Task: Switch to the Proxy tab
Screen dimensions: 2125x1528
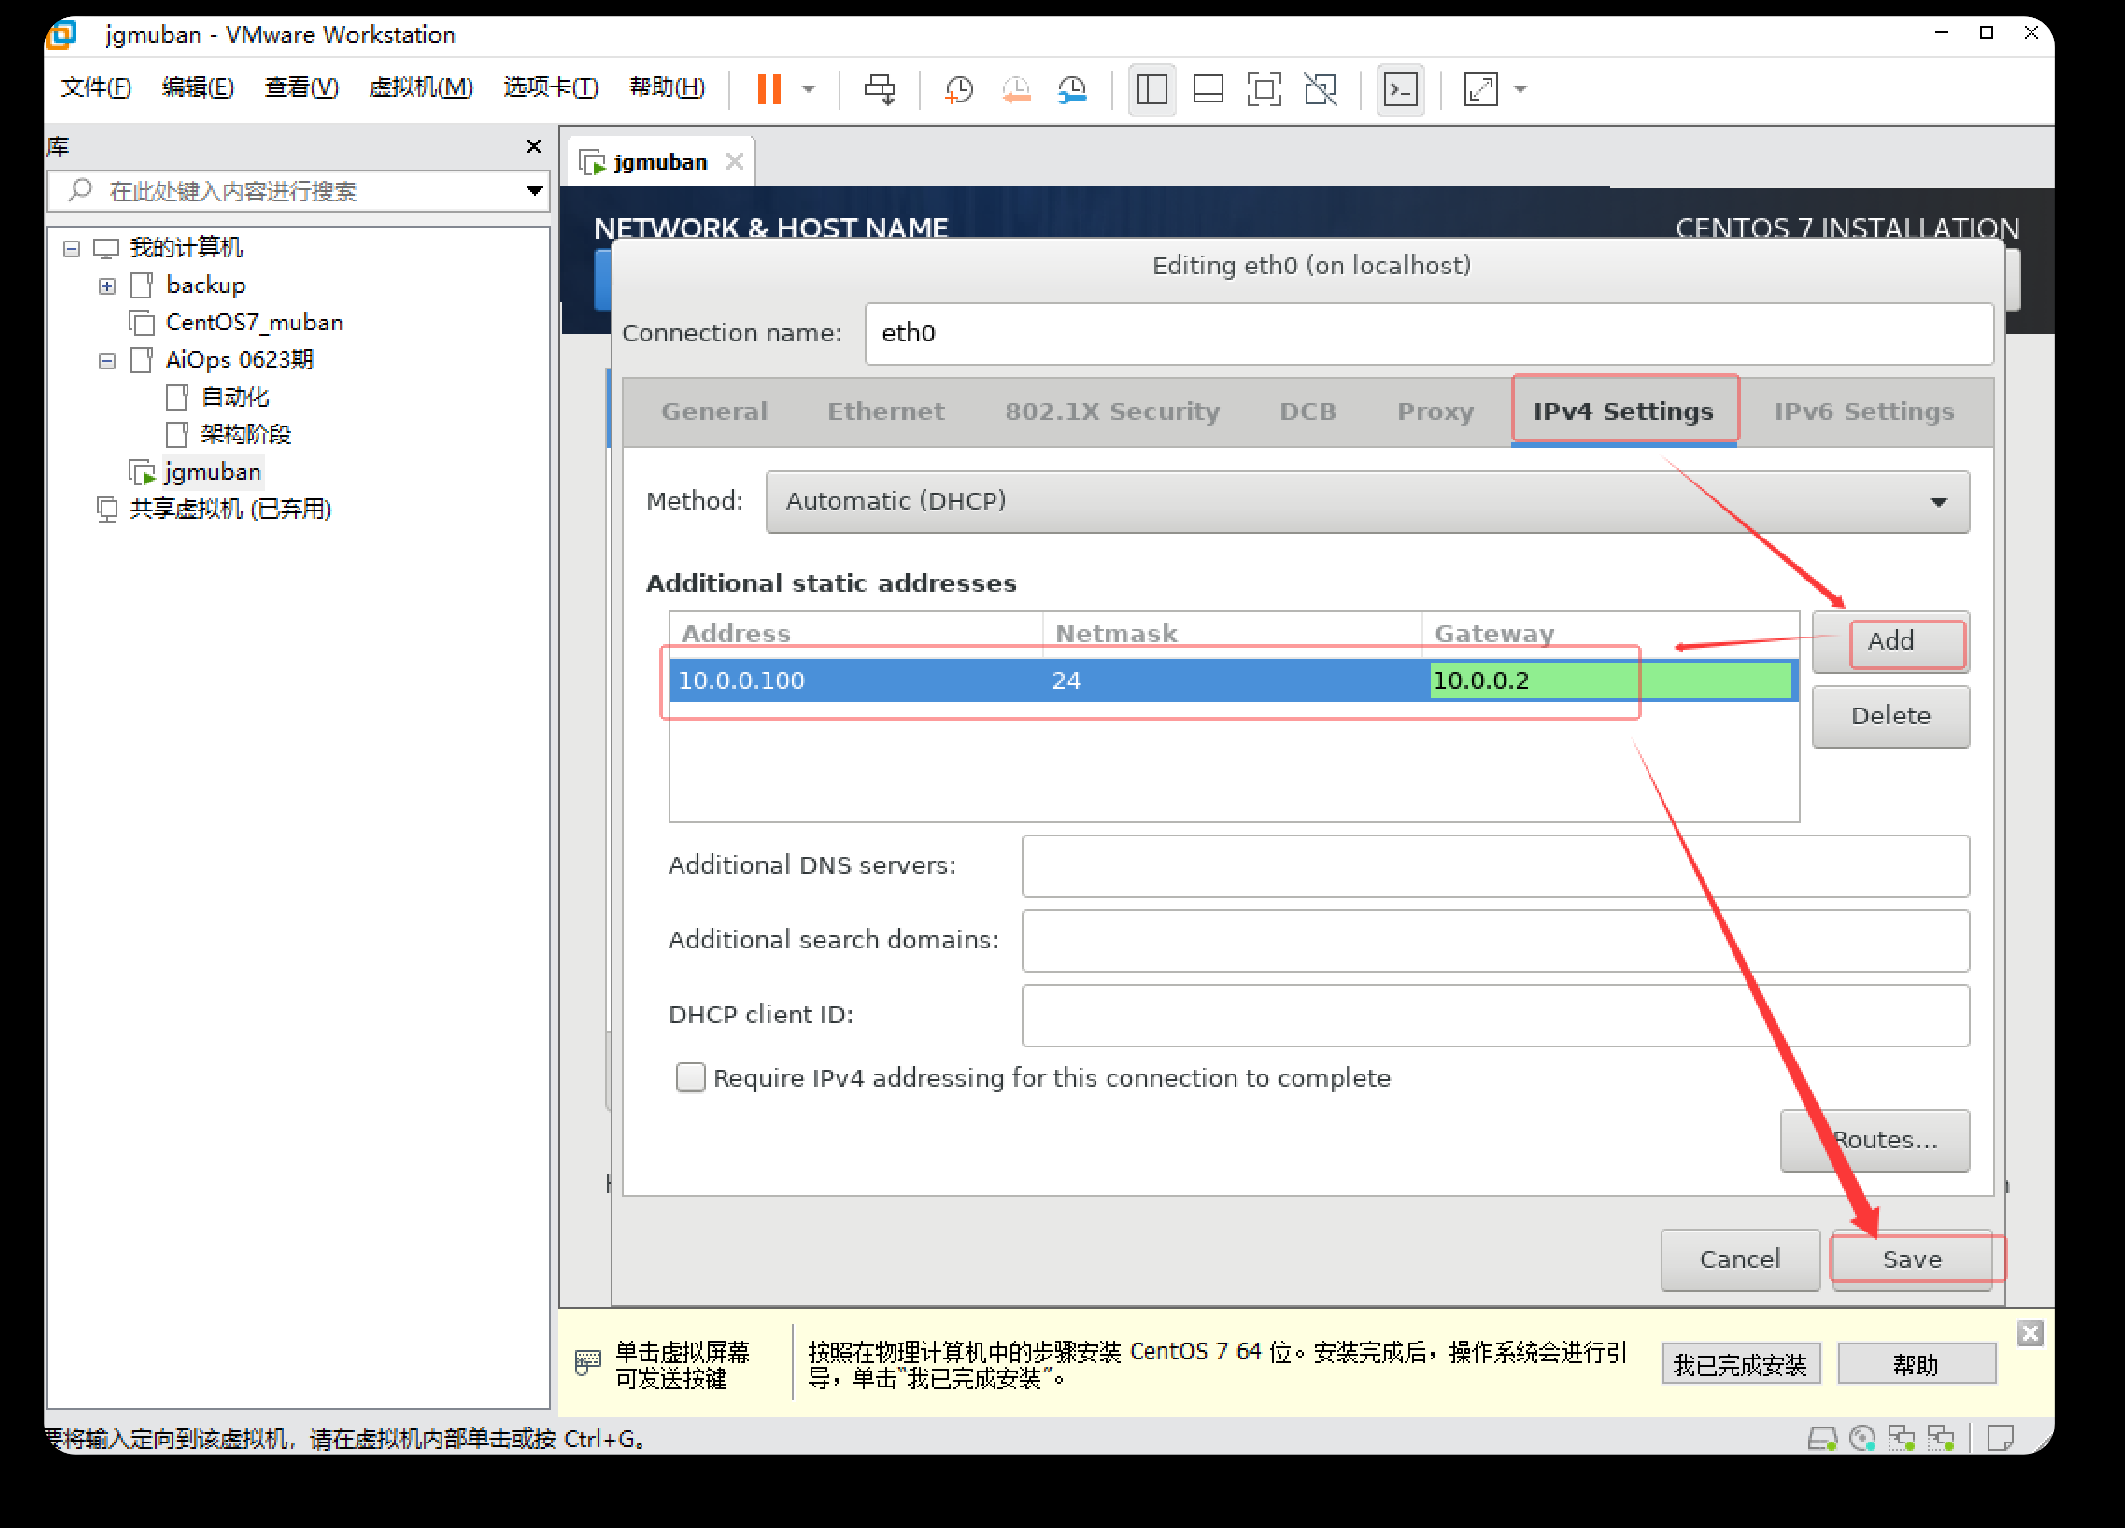Action: pyautogui.click(x=1436, y=411)
